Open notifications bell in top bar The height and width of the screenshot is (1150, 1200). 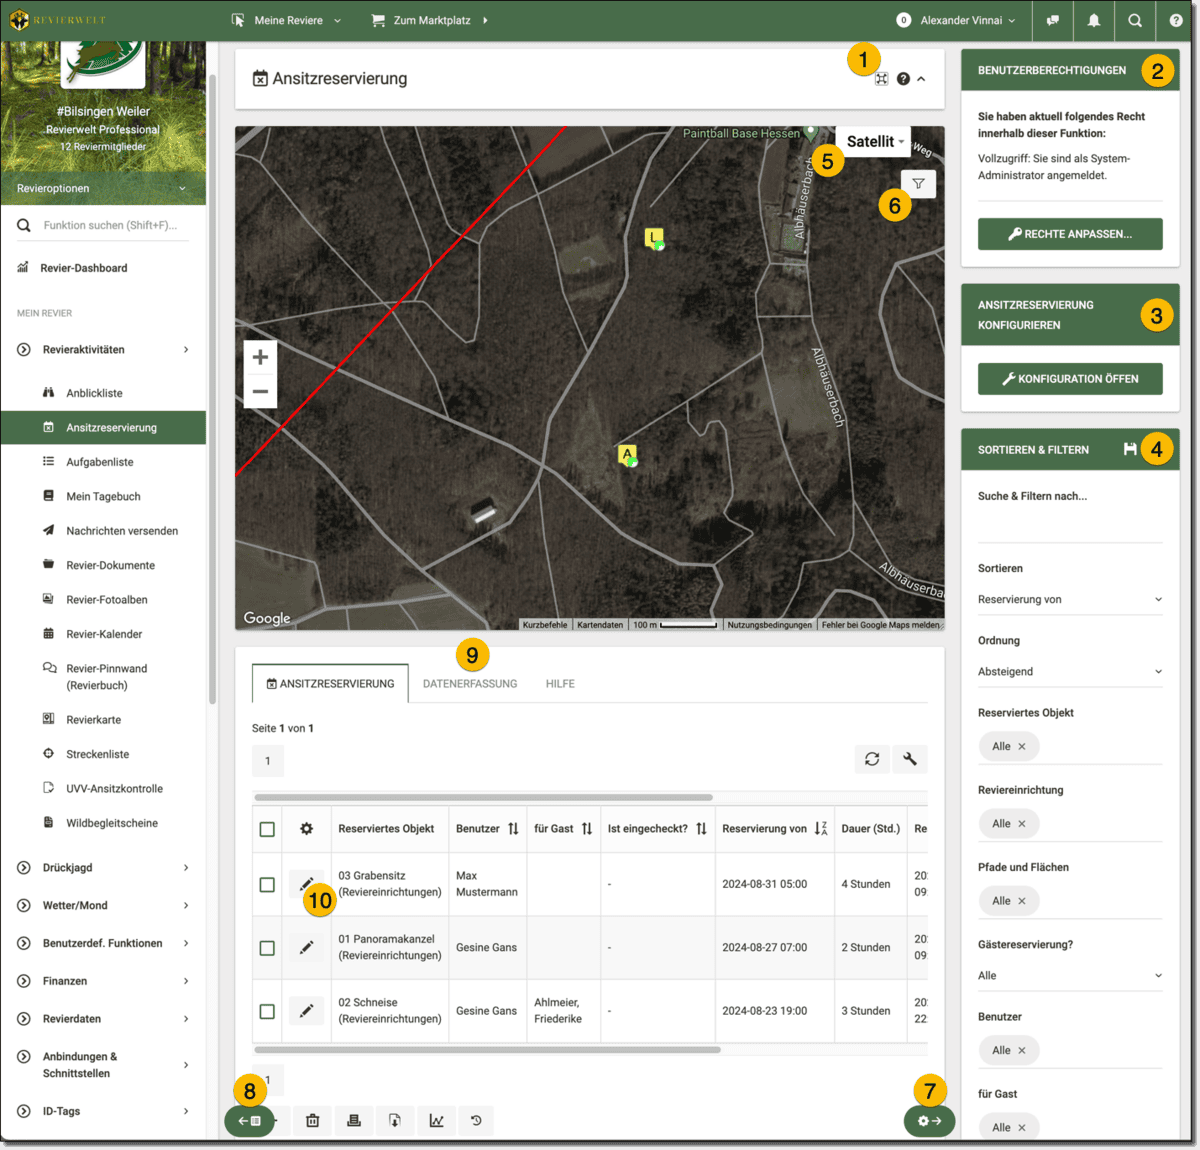(x=1093, y=20)
